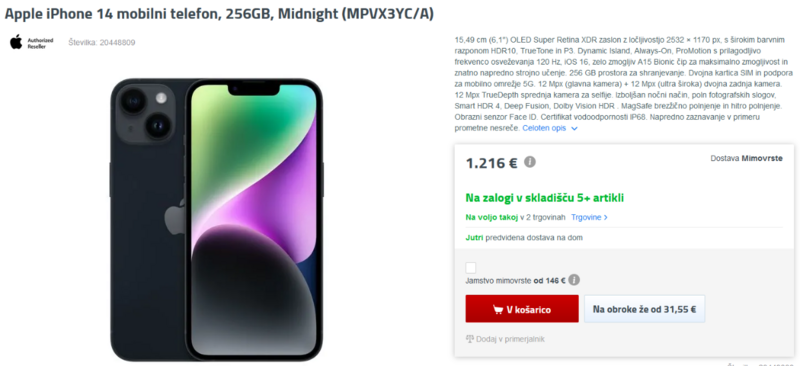Image resolution: width=800 pixels, height=366 pixels.
Task: Click the Dodaj v primerjalnik compare link text
Action: 510,339
